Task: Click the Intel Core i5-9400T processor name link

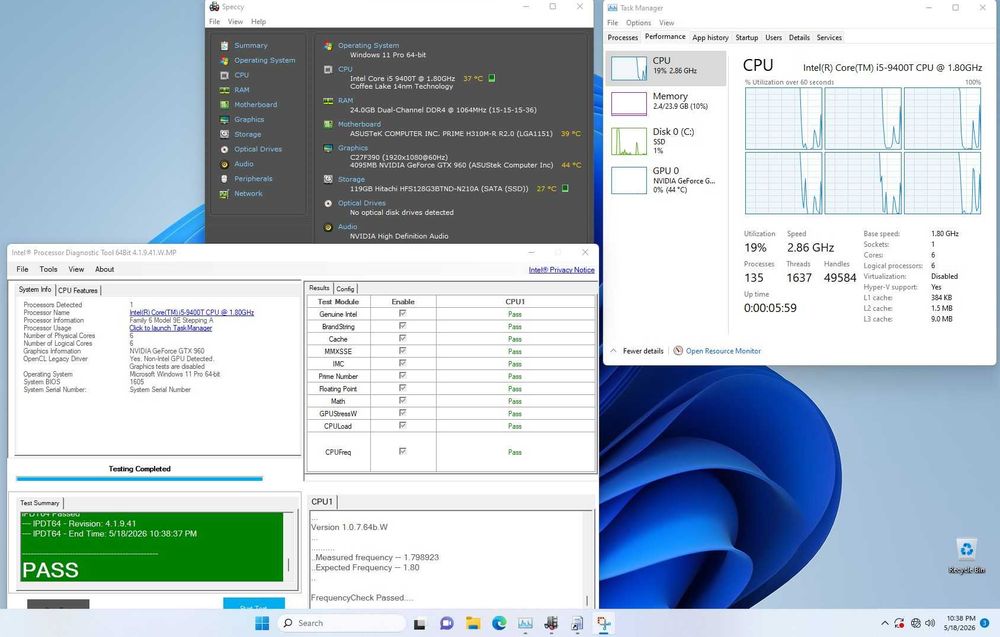Action: coord(191,312)
